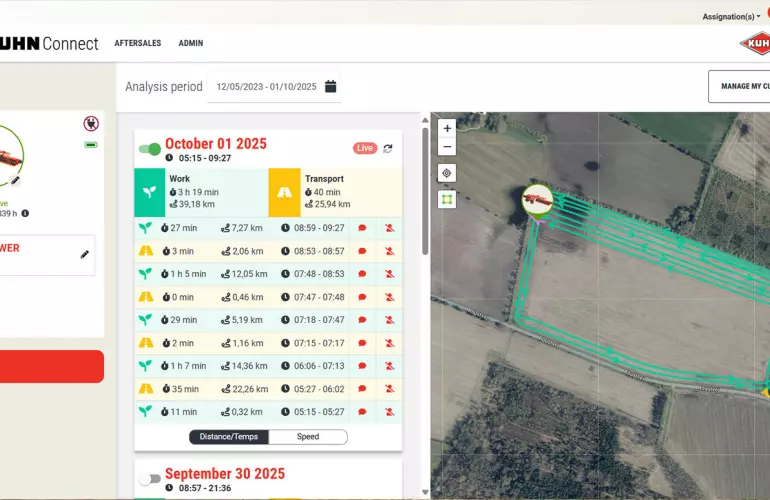Enable the September 30 2025 switch
This screenshot has height=500, width=770.
[149, 479]
